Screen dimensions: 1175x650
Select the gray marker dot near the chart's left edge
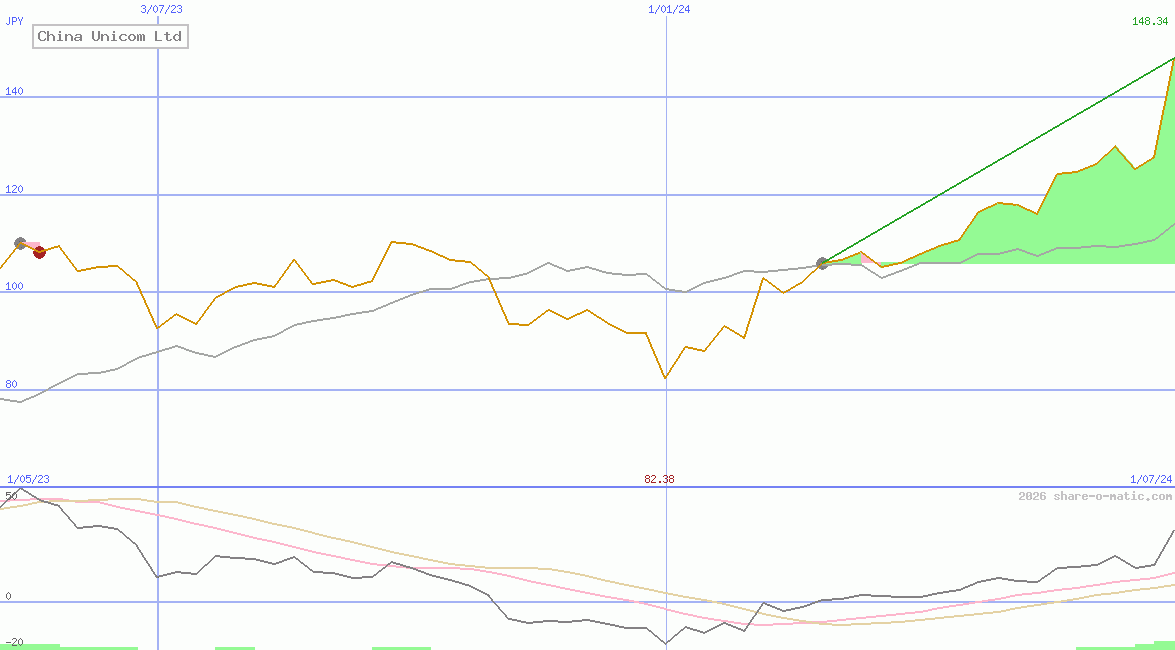[19, 241]
